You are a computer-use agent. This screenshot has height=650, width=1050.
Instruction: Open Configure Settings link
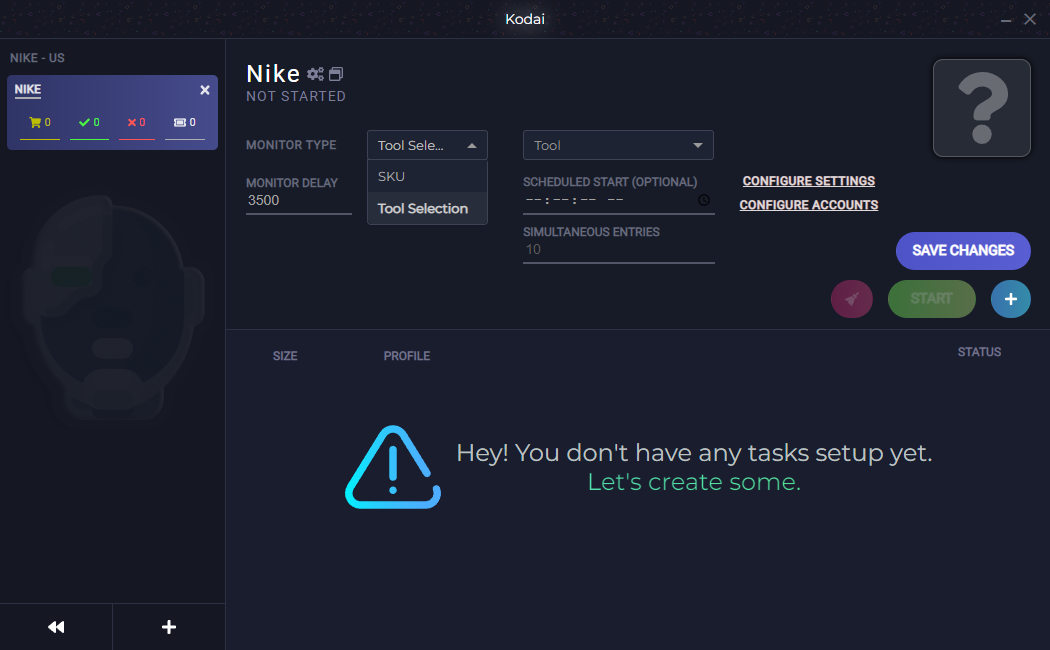808,181
